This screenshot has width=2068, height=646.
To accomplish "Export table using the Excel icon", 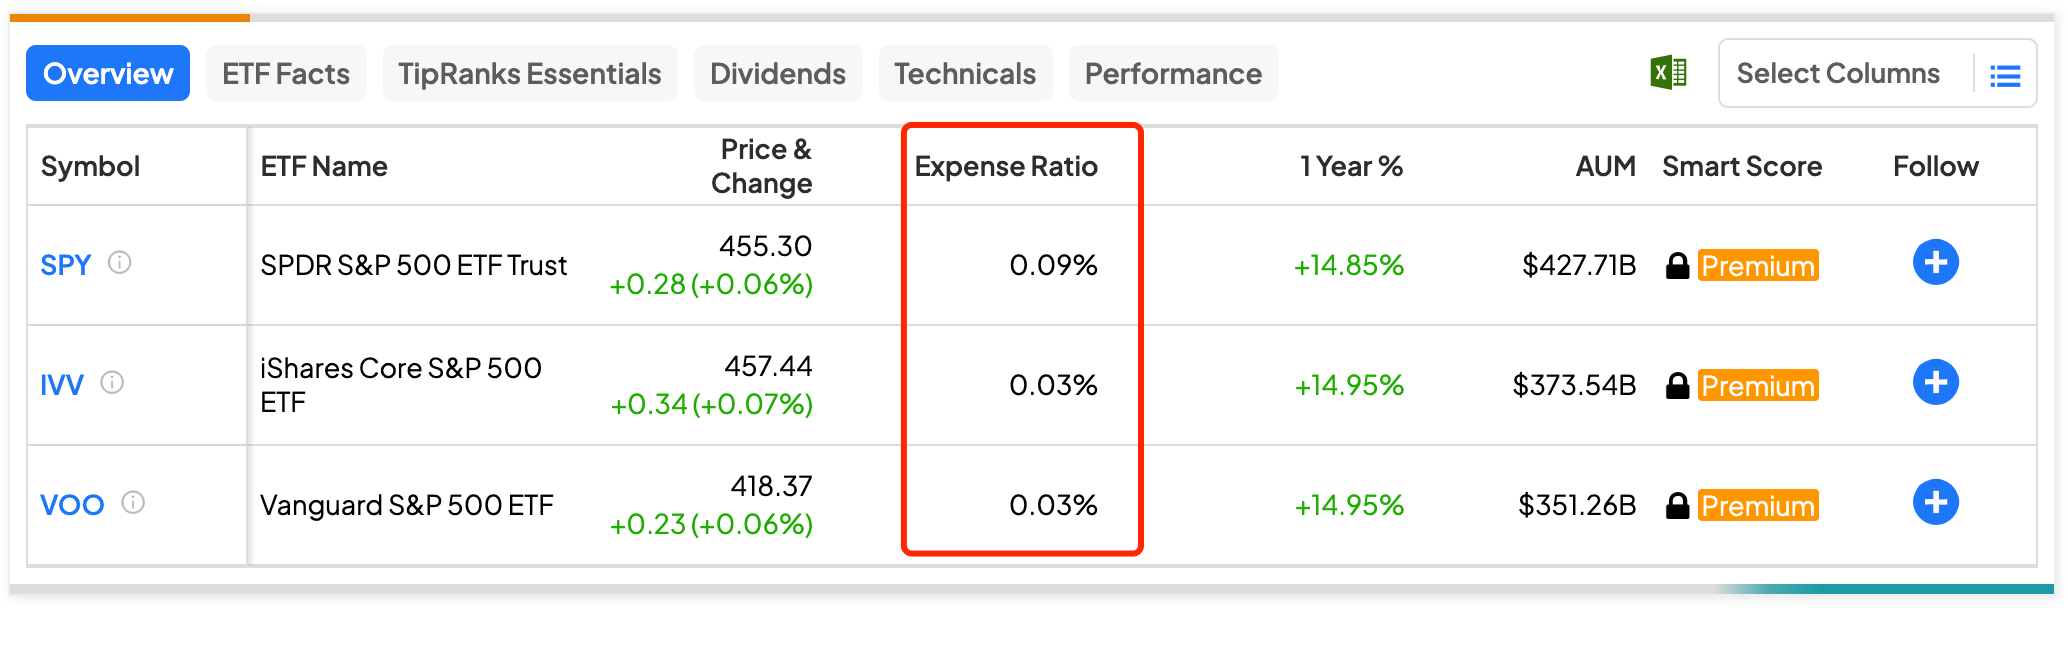I will pyautogui.click(x=1668, y=73).
